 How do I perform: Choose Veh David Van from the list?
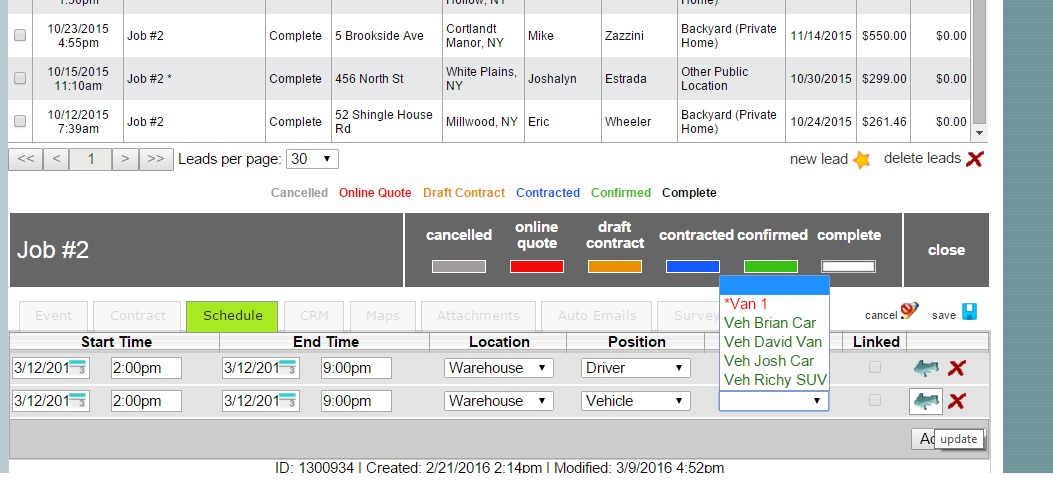(772, 342)
